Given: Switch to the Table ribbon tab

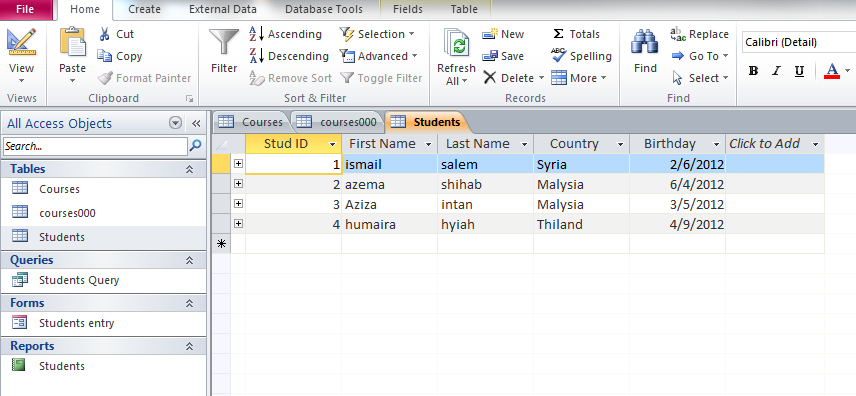Looking at the screenshot, I should pos(464,9).
